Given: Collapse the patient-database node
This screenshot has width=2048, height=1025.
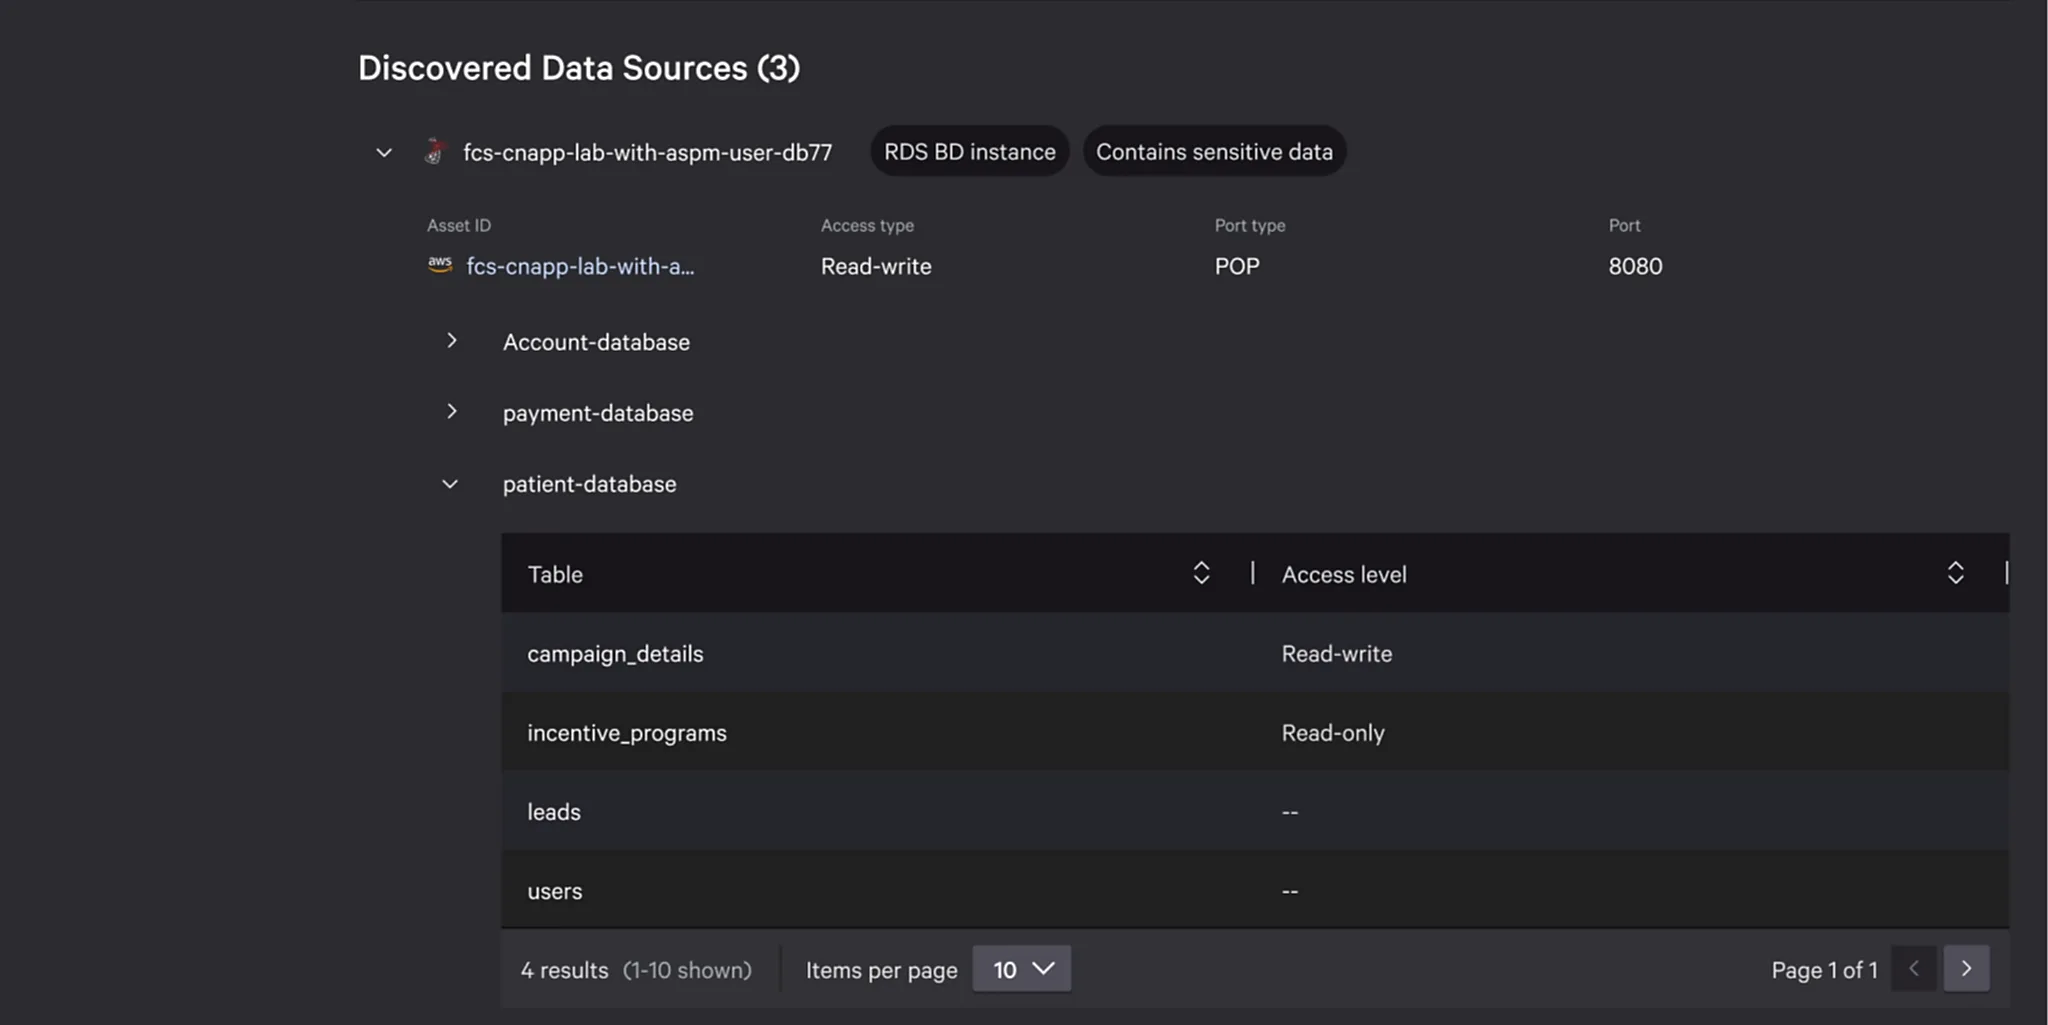Looking at the screenshot, I should 450,484.
